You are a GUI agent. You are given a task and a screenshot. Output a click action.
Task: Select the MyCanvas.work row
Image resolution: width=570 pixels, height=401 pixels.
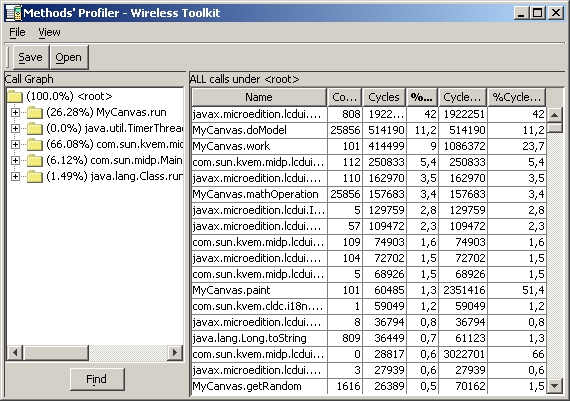369,146
